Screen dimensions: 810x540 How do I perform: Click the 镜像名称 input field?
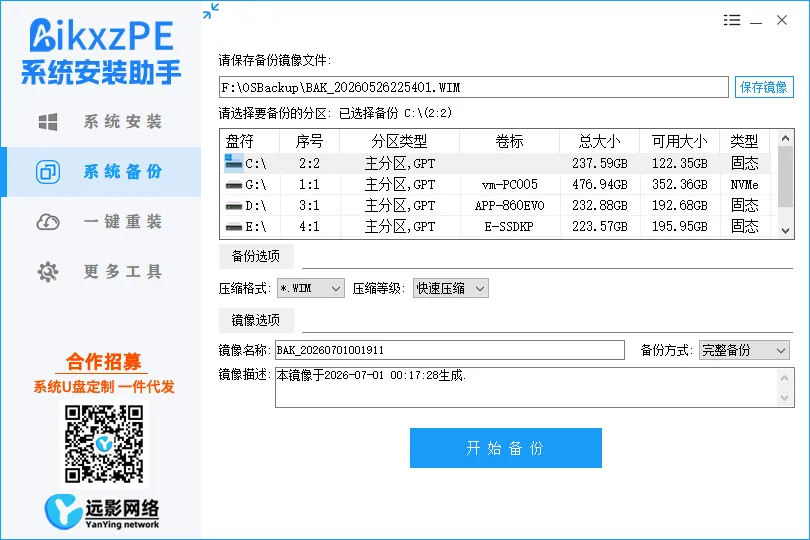click(x=449, y=350)
